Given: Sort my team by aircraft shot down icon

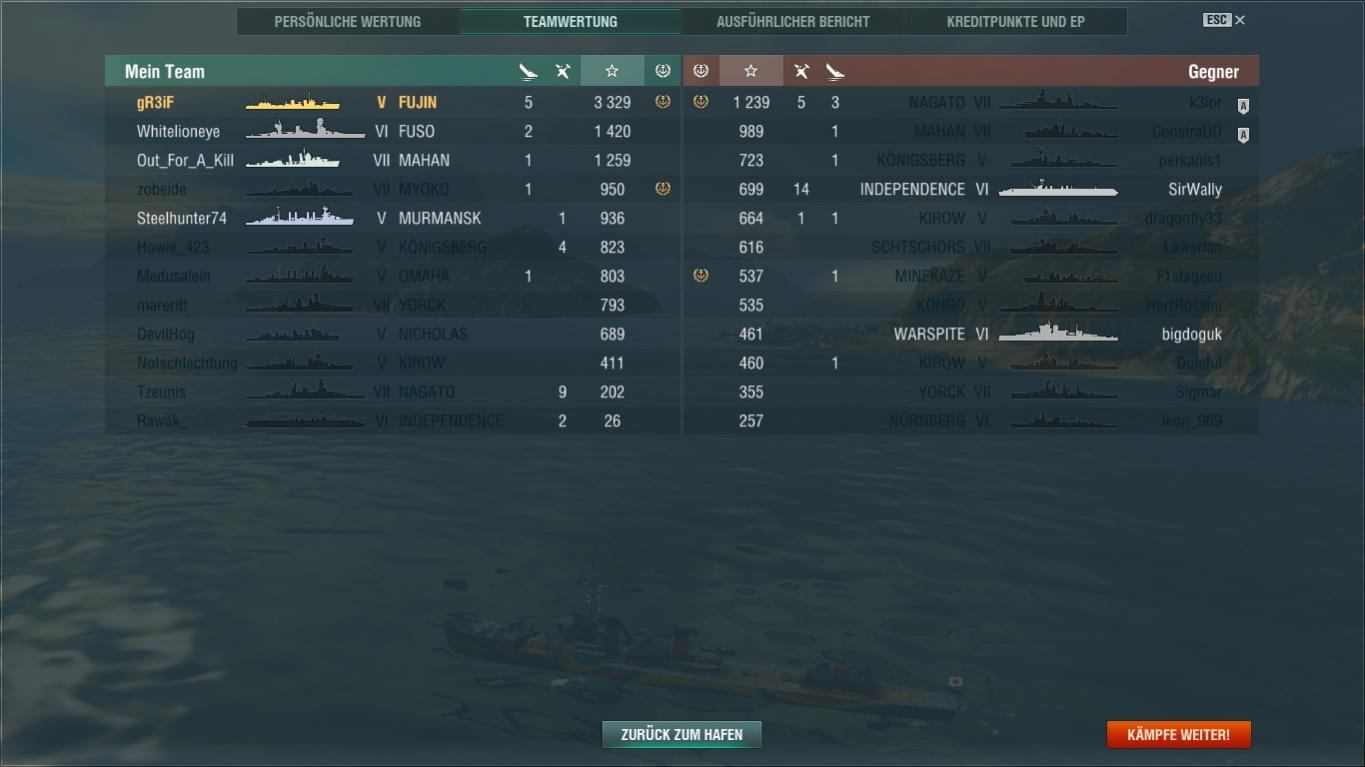Looking at the screenshot, I should coord(563,71).
